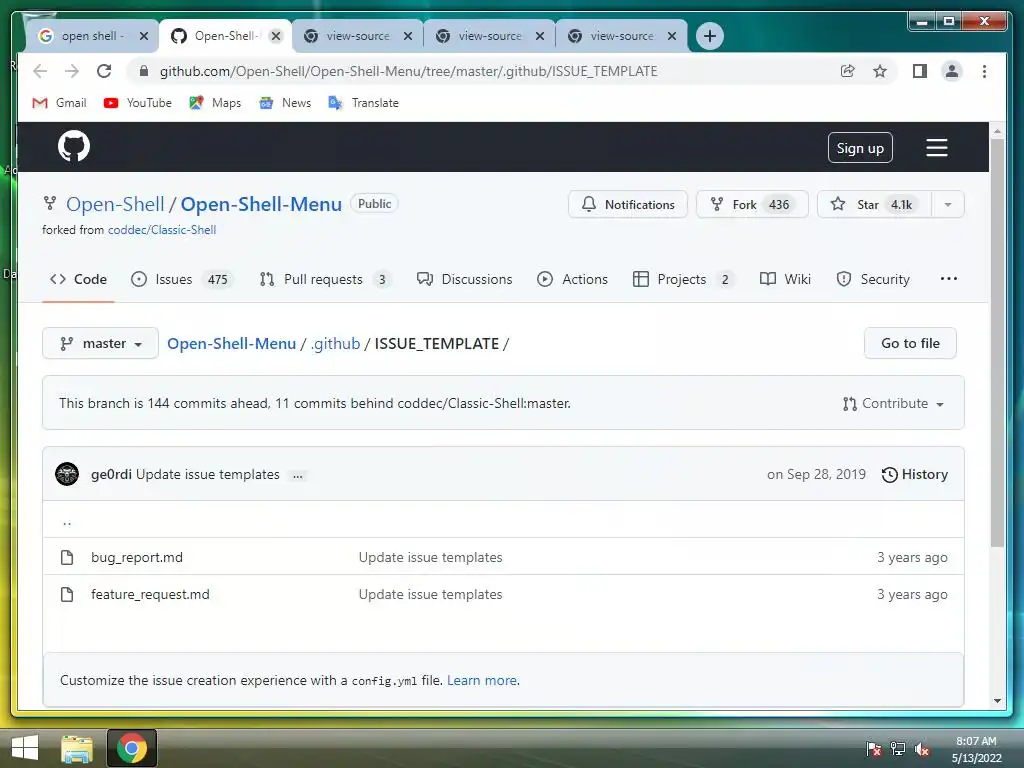This screenshot has height=768, width=1024.
Task: Switch to the Code tab
Action: (78, 280)
